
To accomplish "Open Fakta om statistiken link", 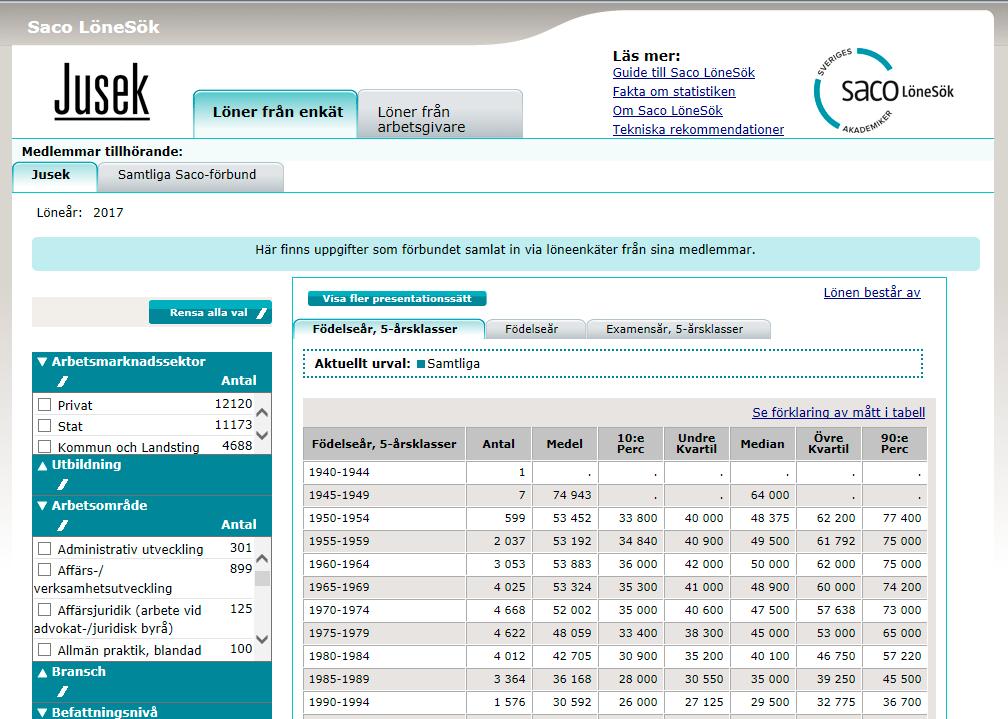I will coord(674,91).
